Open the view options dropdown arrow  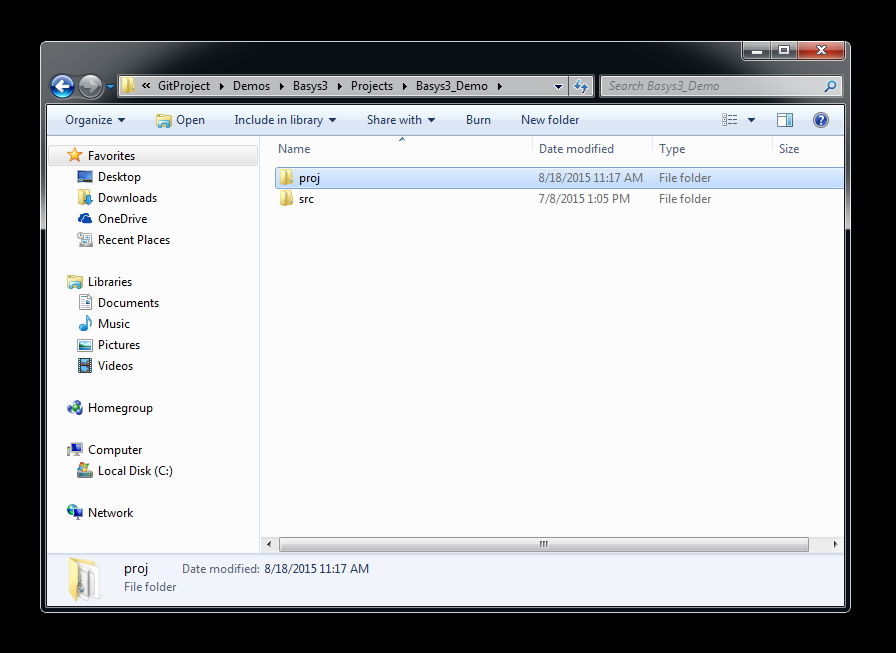tap(751, 120)
